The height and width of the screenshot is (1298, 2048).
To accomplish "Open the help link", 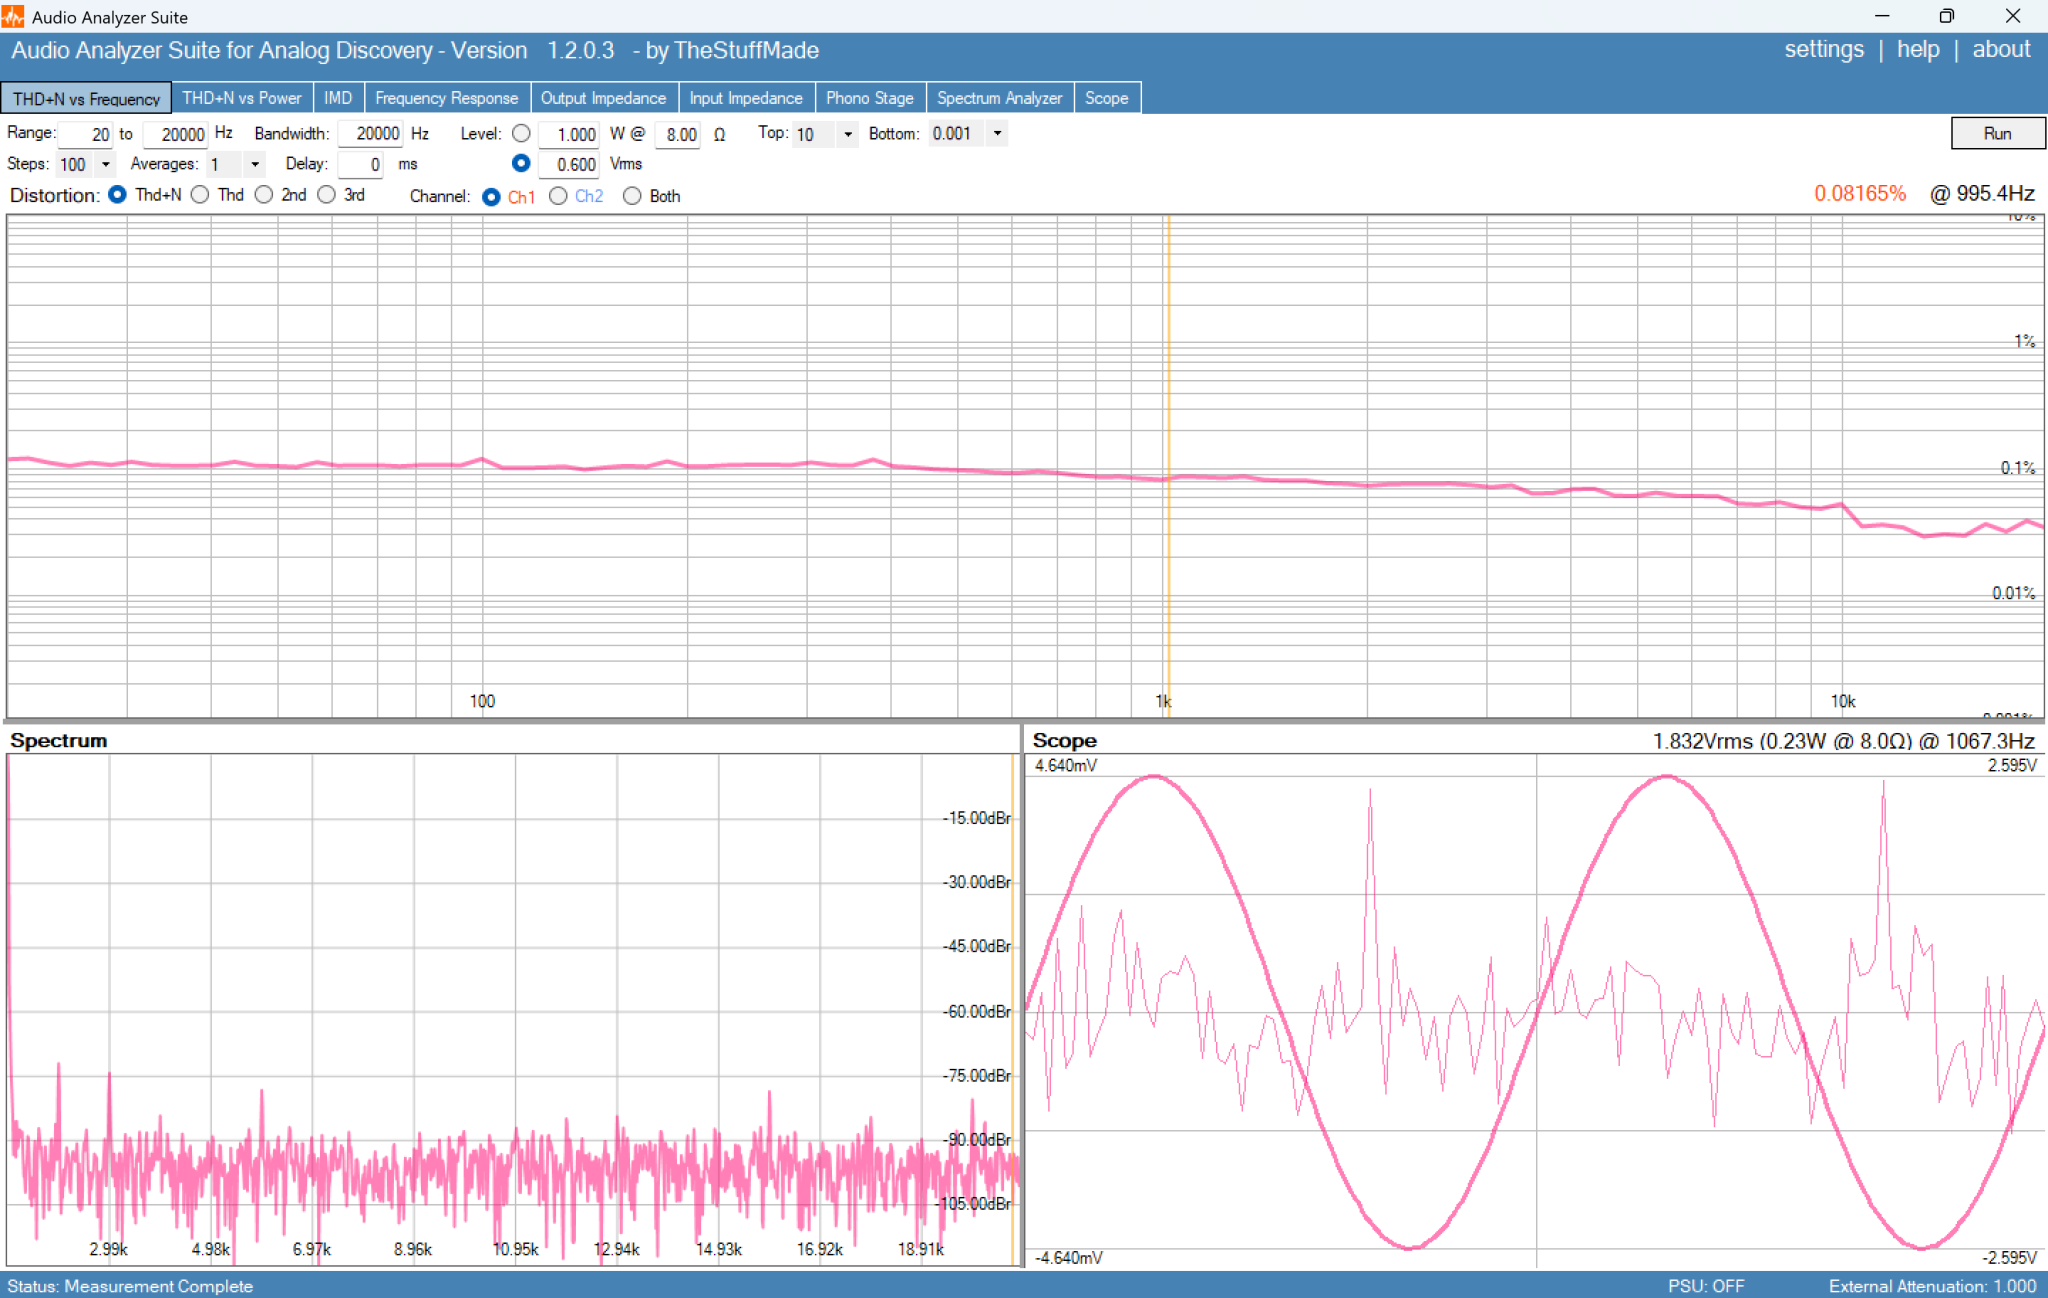I will tap(1918, 50).
